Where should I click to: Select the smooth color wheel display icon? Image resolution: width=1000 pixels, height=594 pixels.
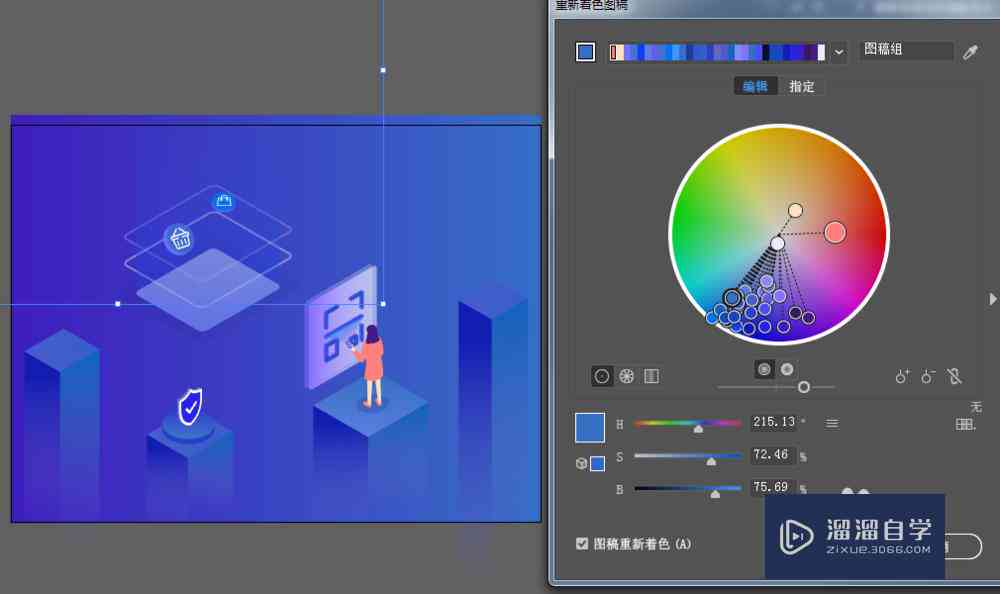click(x=601, y=376)
